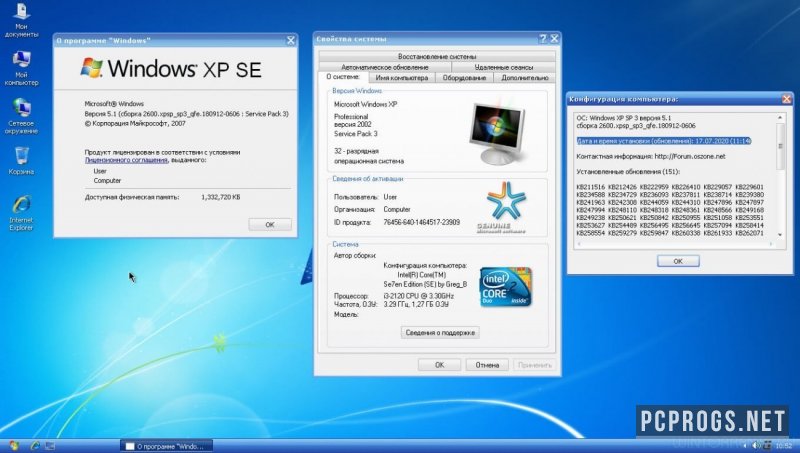Select the Internet Explorer desktop icon
This screenshot has width=800, height=453.
point(21,213)
